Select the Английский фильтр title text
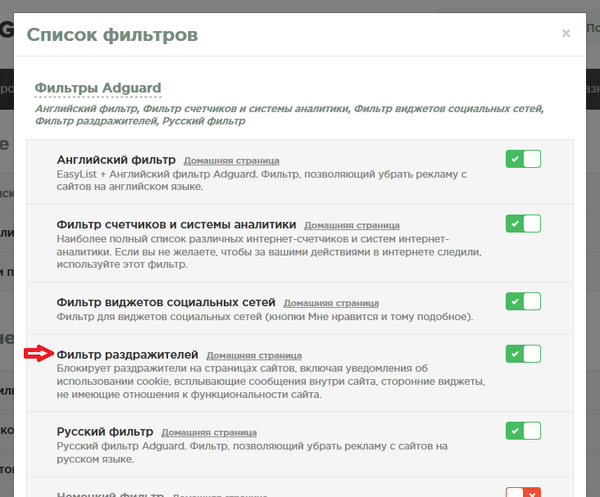The image size is (600, 497). pyautogui.click(x=116, y=160)
